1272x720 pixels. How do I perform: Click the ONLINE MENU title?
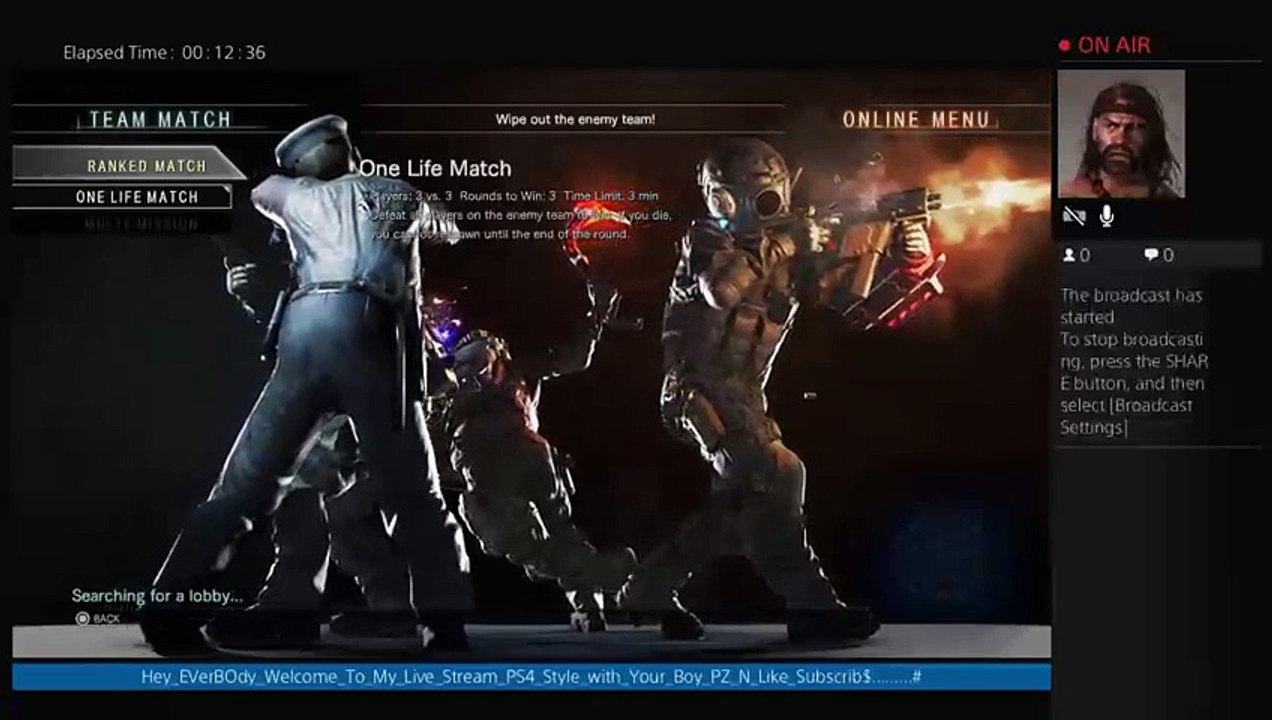pos(916,120)
